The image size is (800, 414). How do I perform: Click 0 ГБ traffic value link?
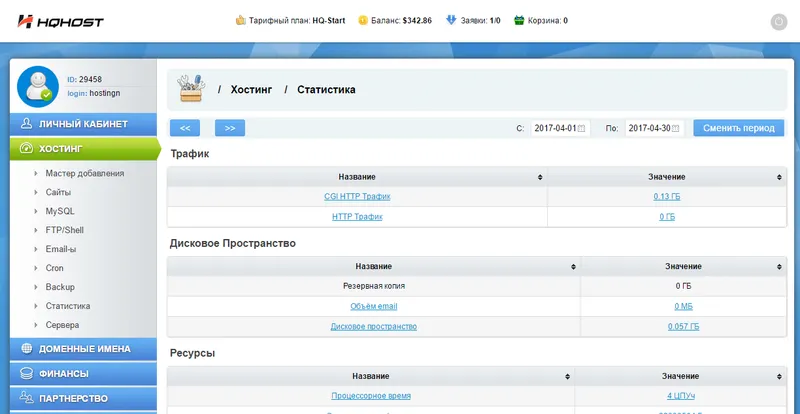667,217
